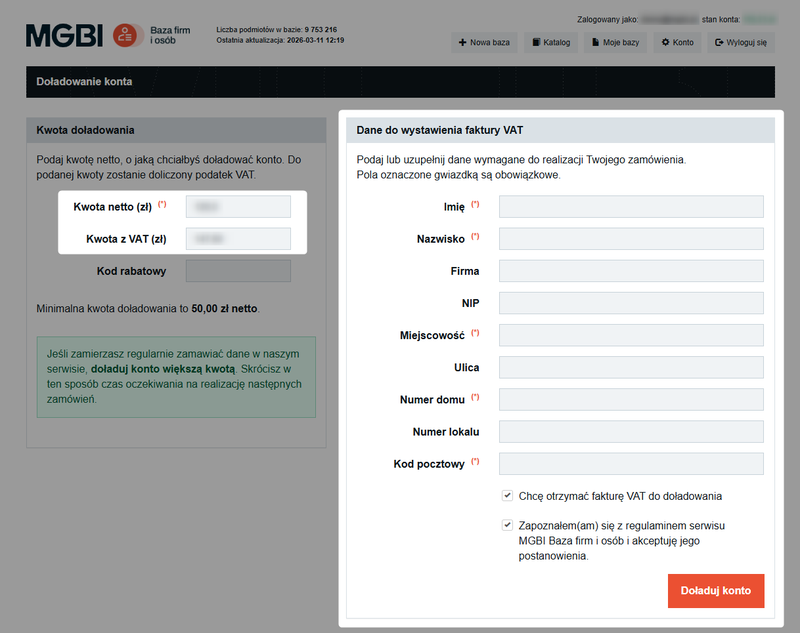Screen dimensions: 800x633
Task: Select Katalog in the top navigation
Action: pos(552,42)
